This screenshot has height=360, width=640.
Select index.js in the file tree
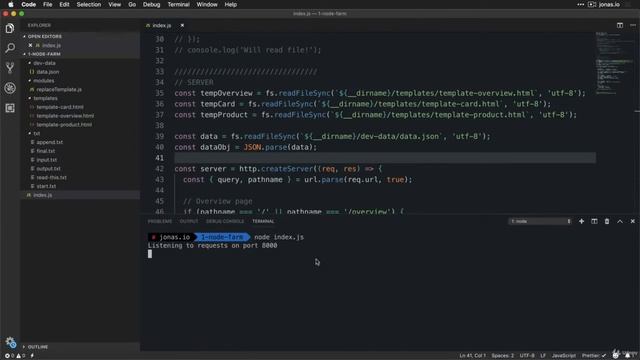[x=42, y=195]
